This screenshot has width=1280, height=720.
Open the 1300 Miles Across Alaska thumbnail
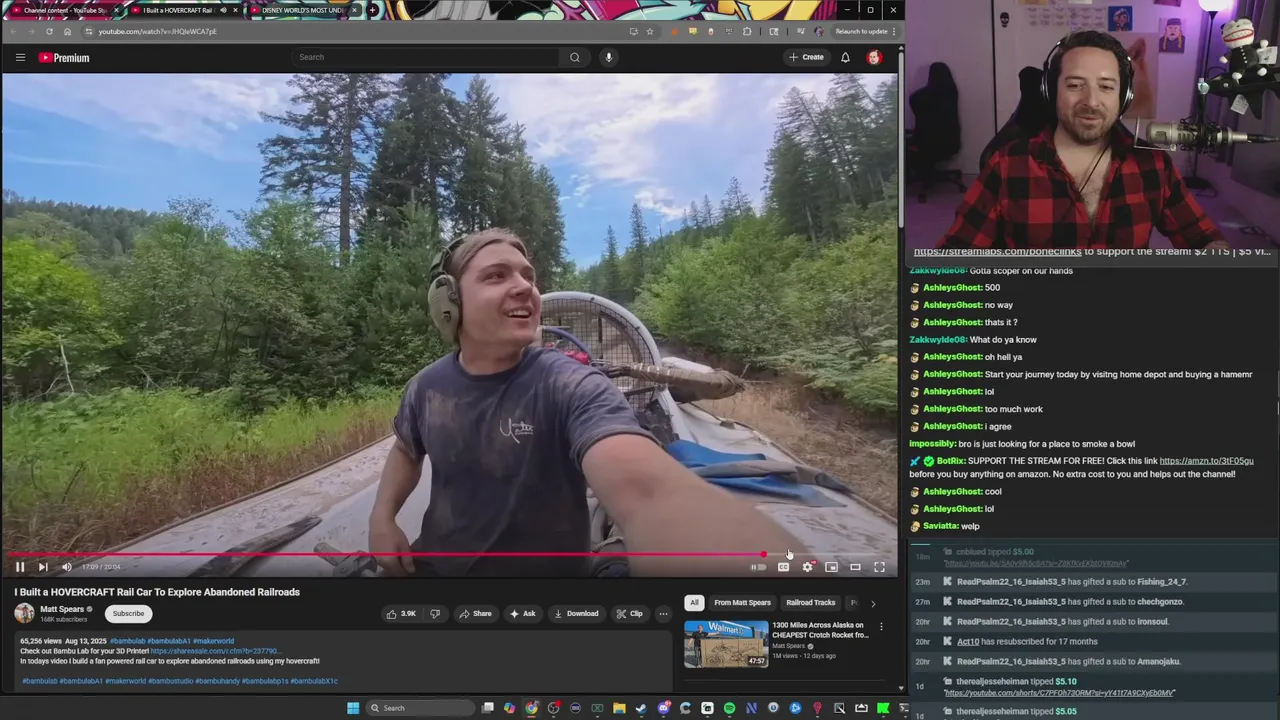pos(726,644)
